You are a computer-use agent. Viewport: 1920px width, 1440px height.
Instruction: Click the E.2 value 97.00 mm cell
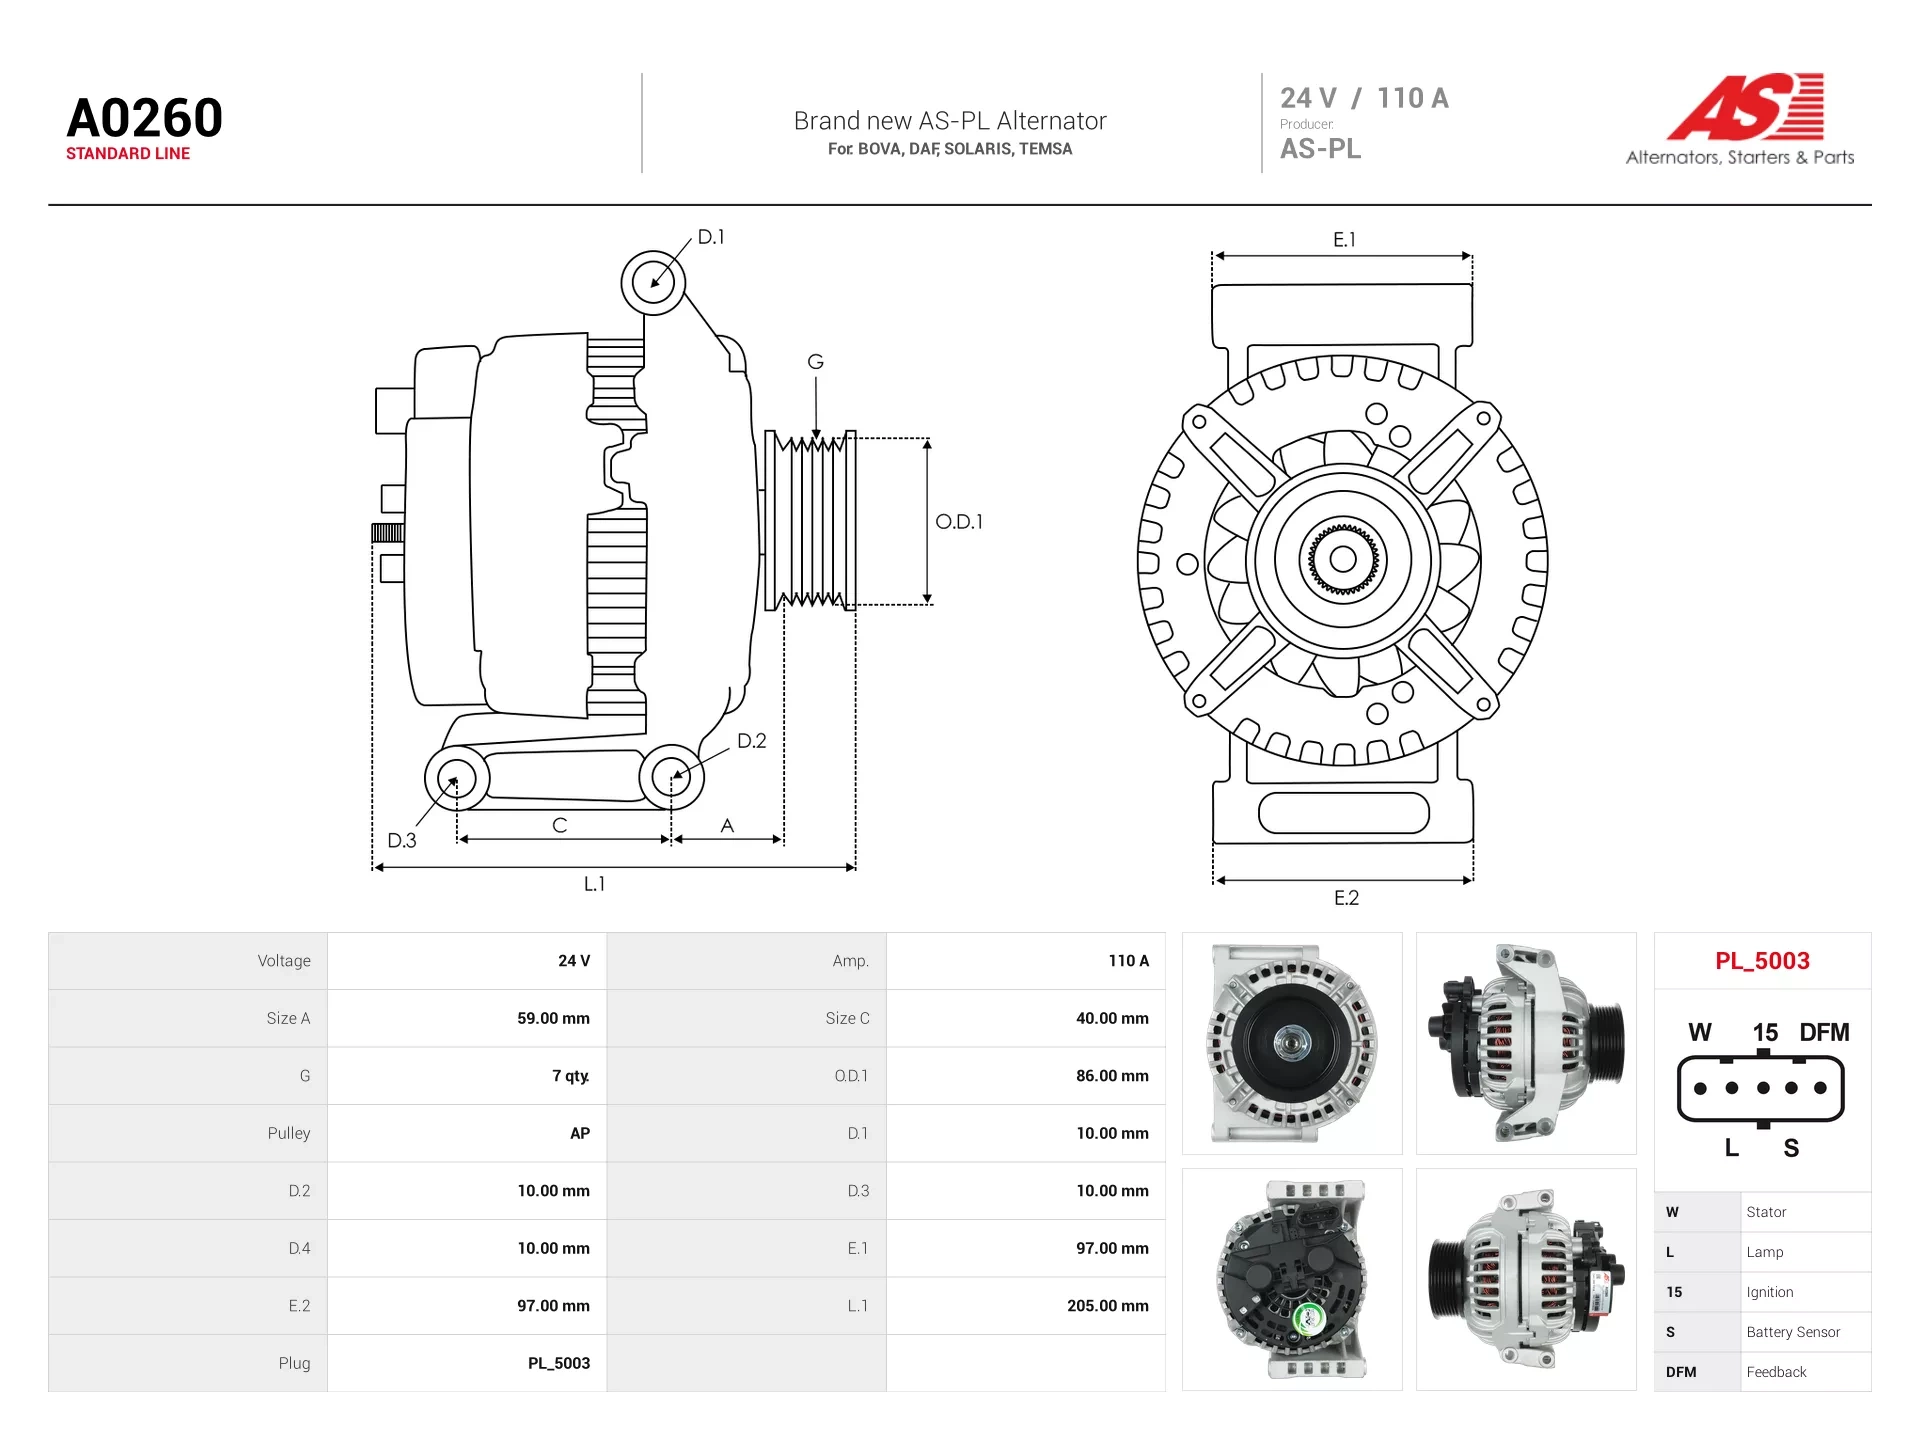[467, 1306]
